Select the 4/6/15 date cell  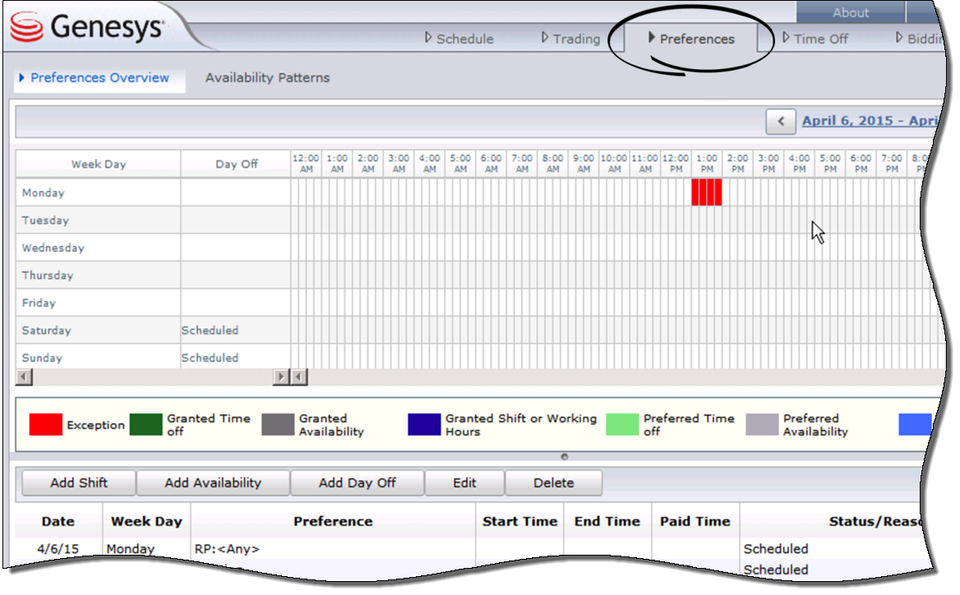pos(58,548)
